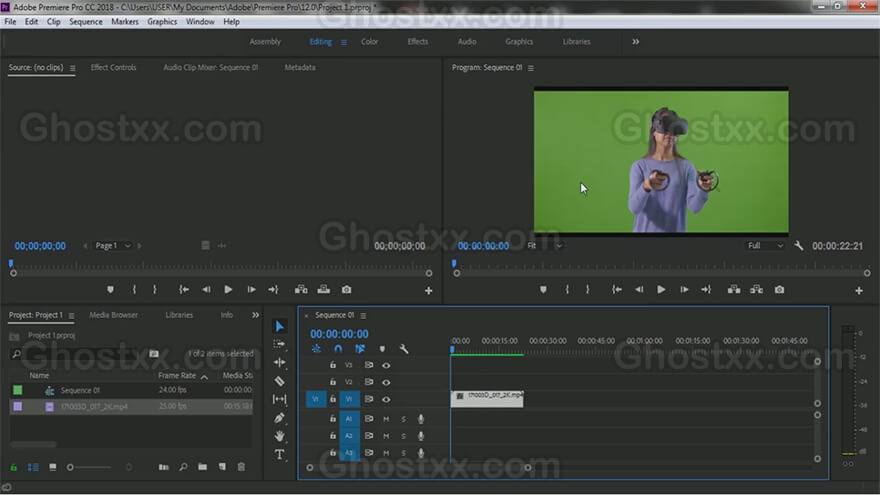
Task: Select the Razor tool
Action: (x=279, y=381)
